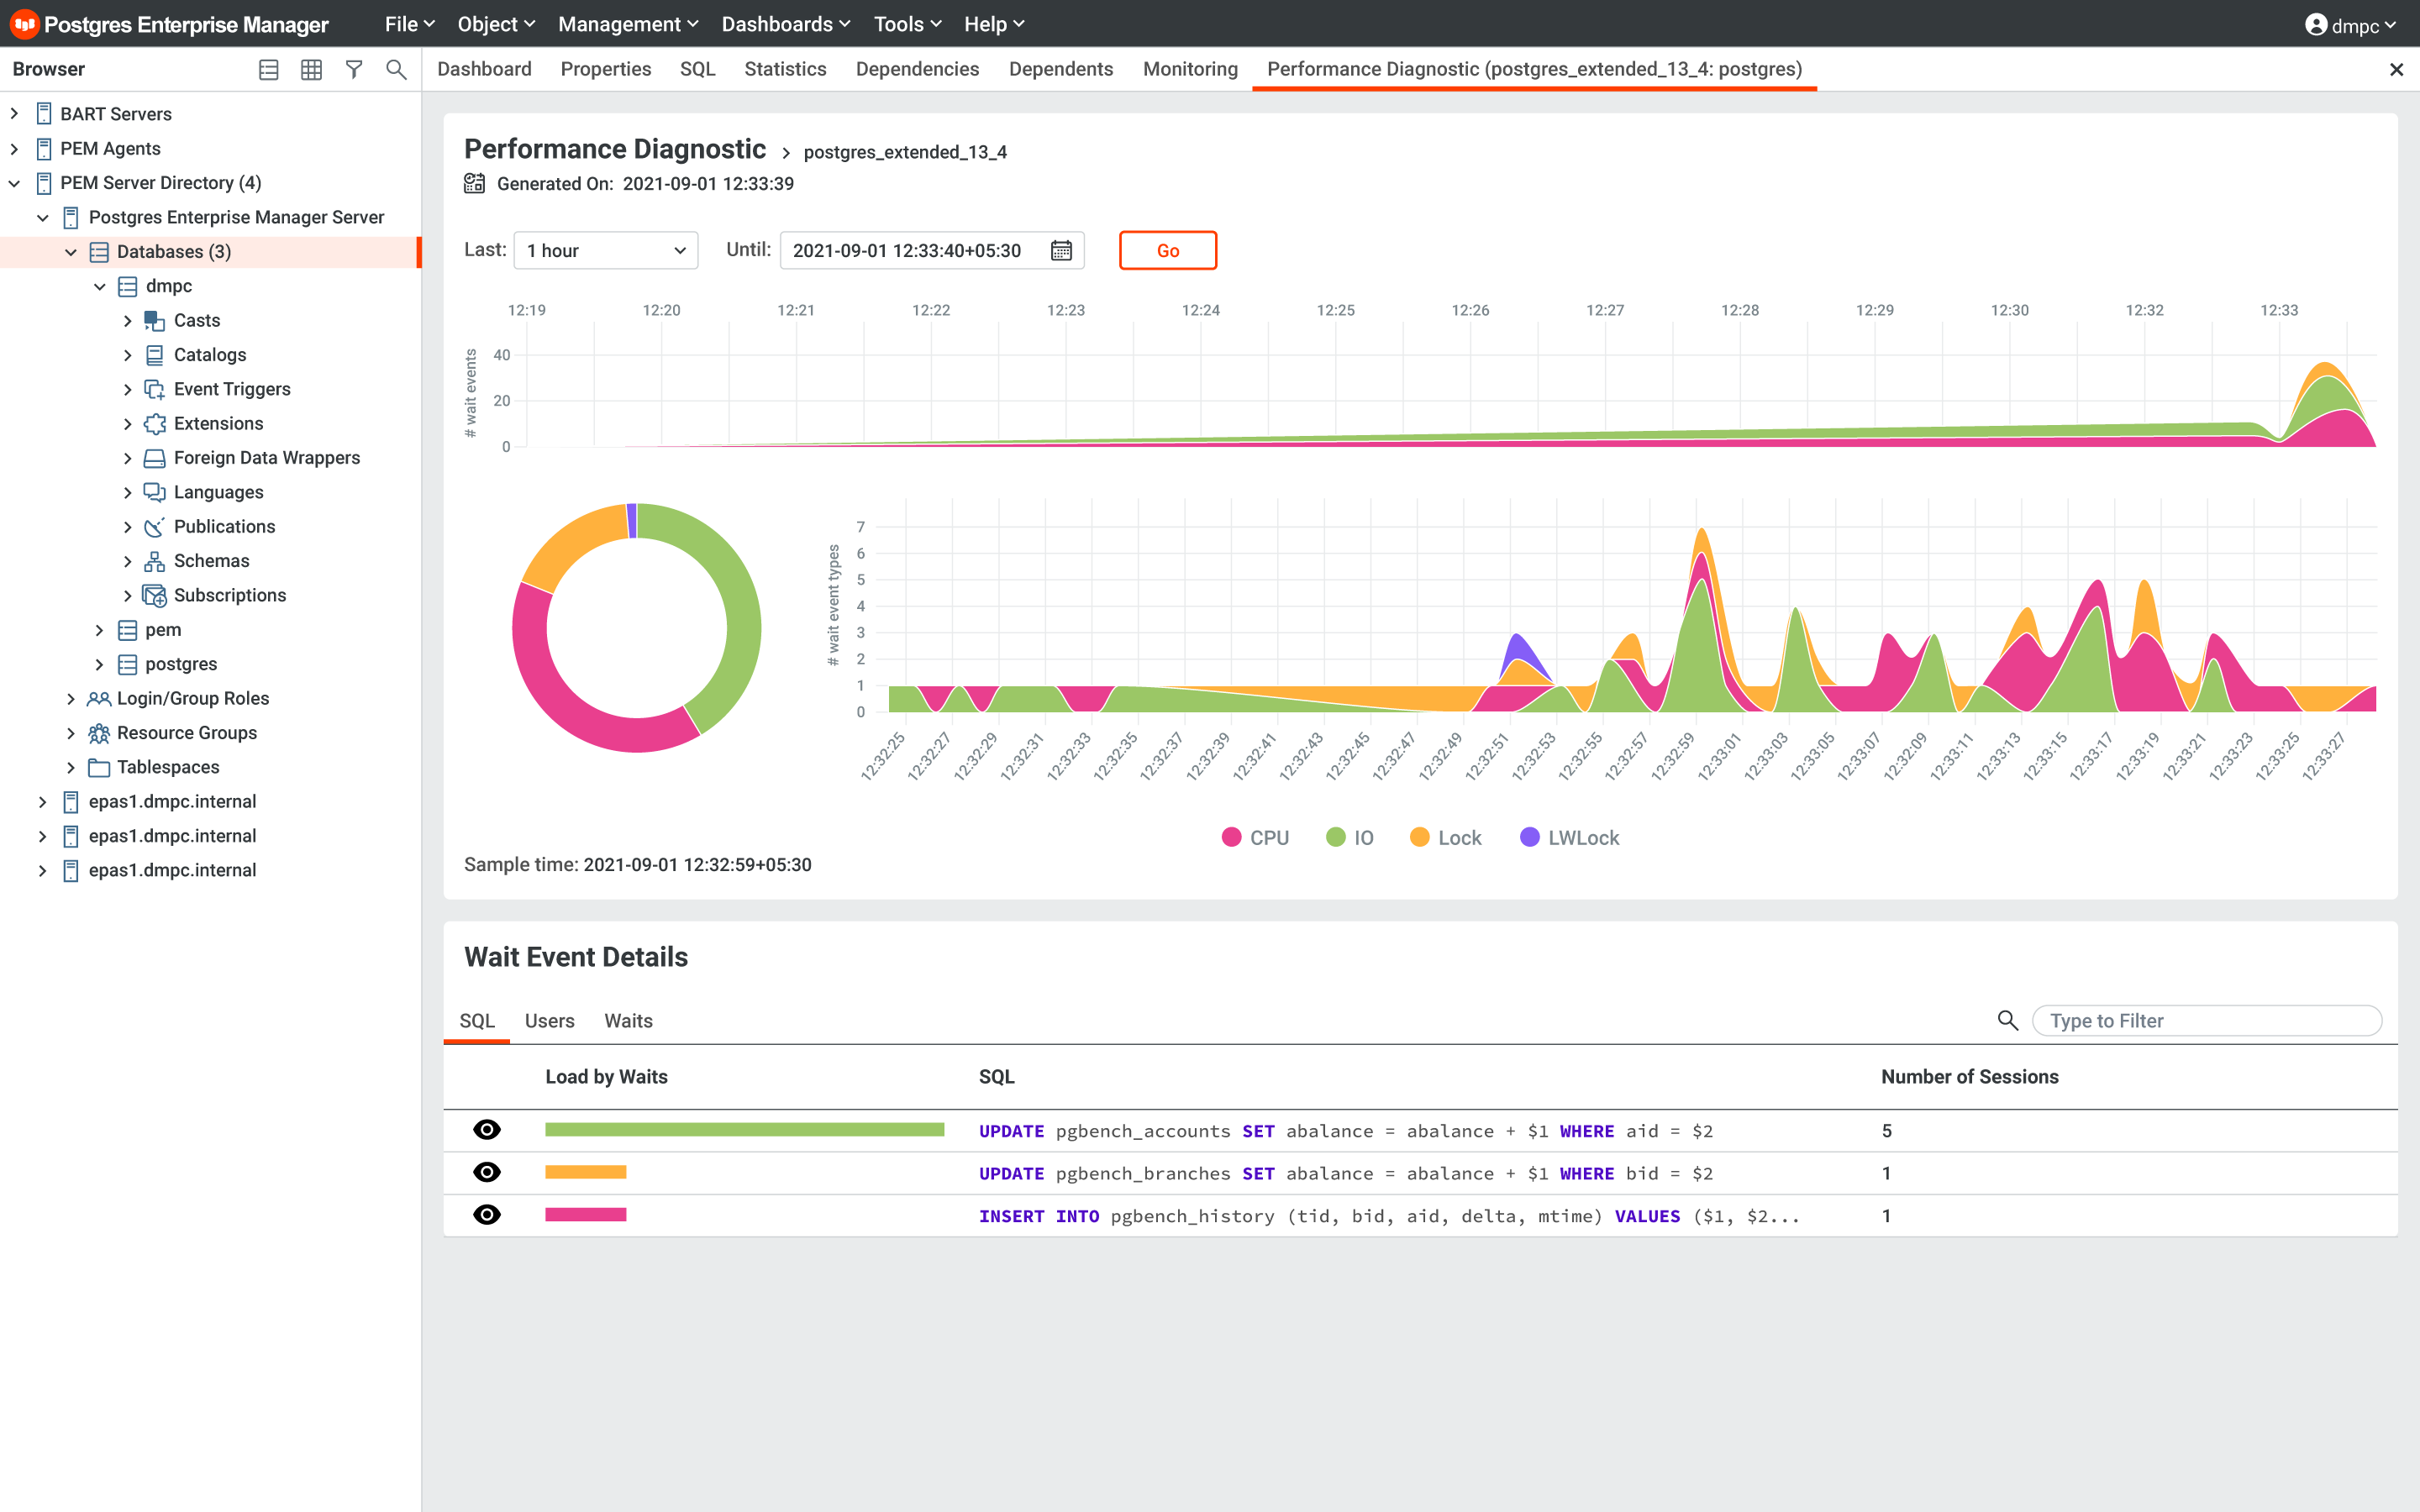Toggle eye icon for pgbench_accounts UPDATE row

487,1130
